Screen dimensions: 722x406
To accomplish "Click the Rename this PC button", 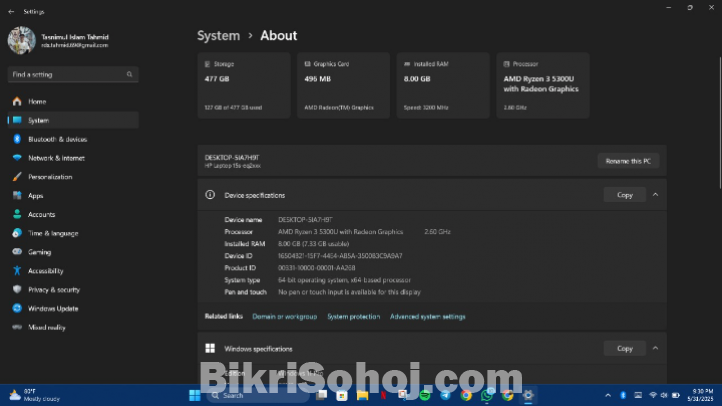I will click(x=628, y=161).
